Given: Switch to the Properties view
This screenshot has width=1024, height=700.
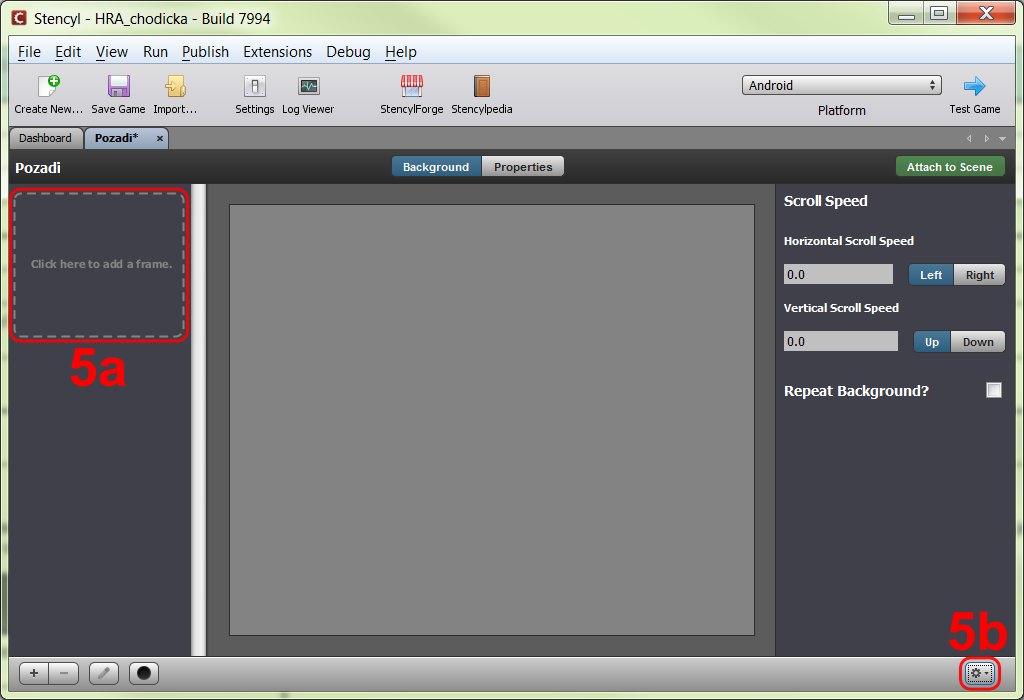Looking at the screenshot, I should click(x=523, y=167).
